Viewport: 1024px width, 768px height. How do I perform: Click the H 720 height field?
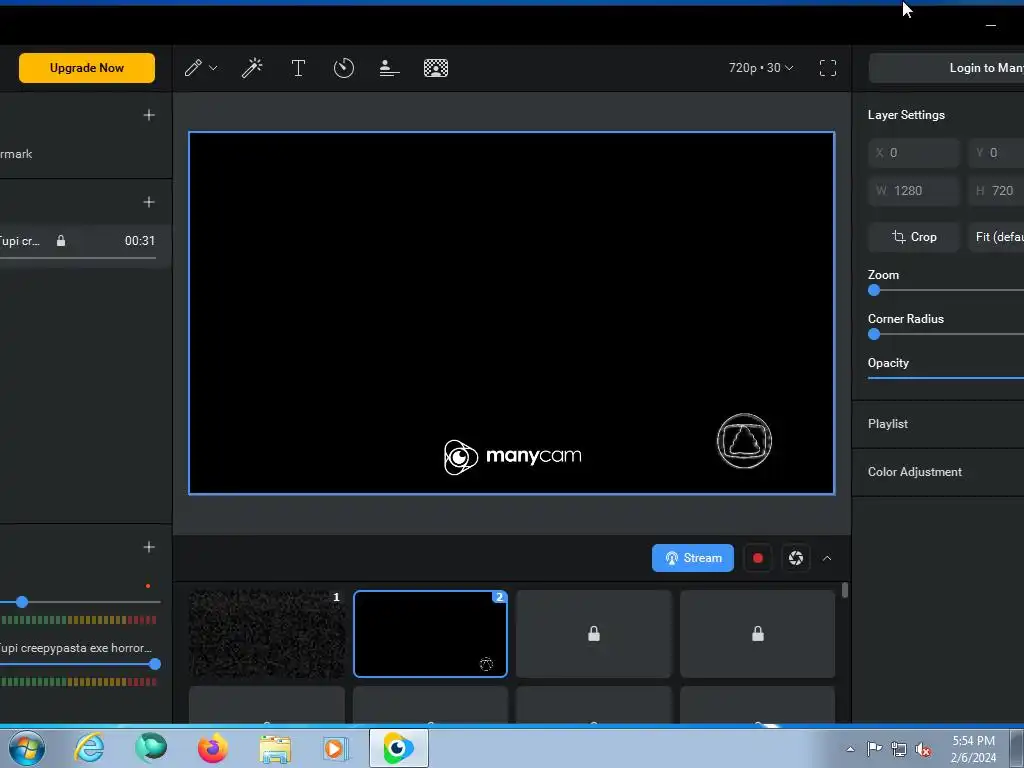[997, 191]
